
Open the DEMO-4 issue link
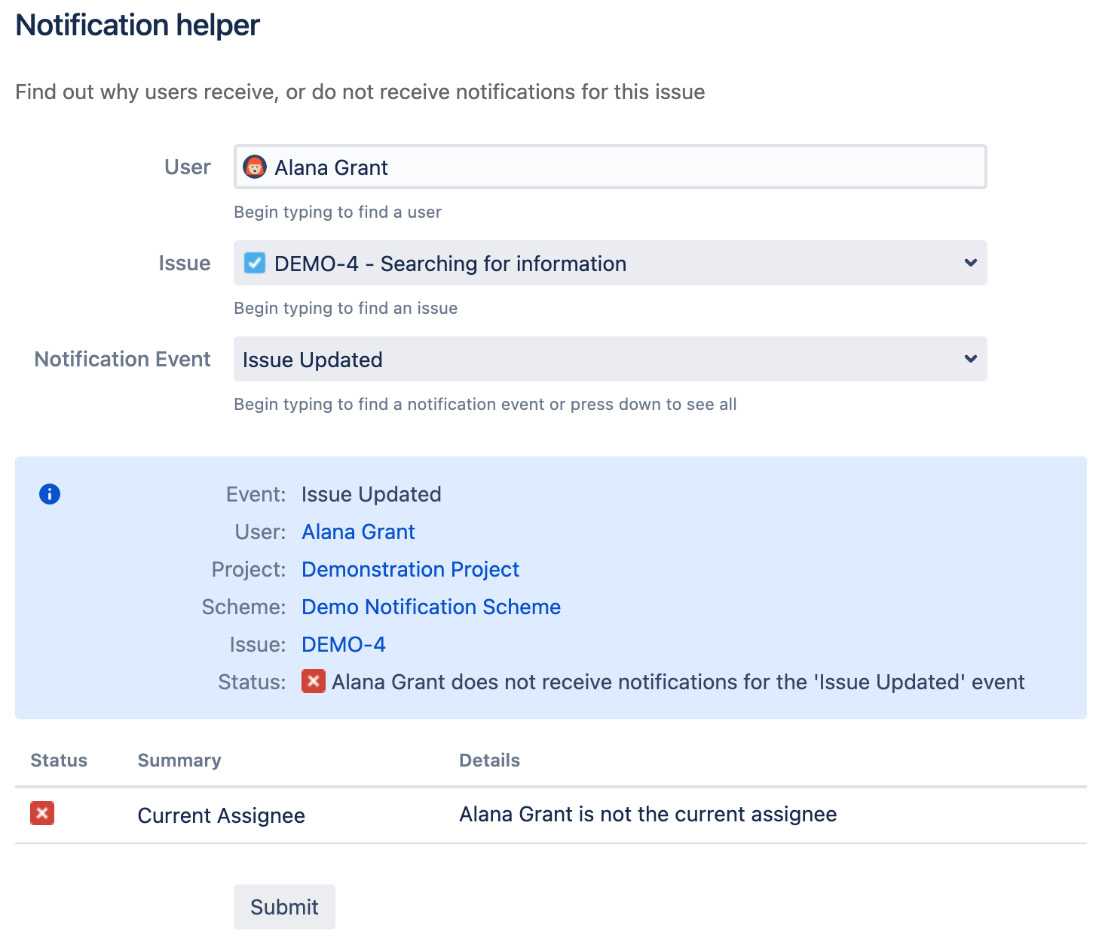click(344, 644)
